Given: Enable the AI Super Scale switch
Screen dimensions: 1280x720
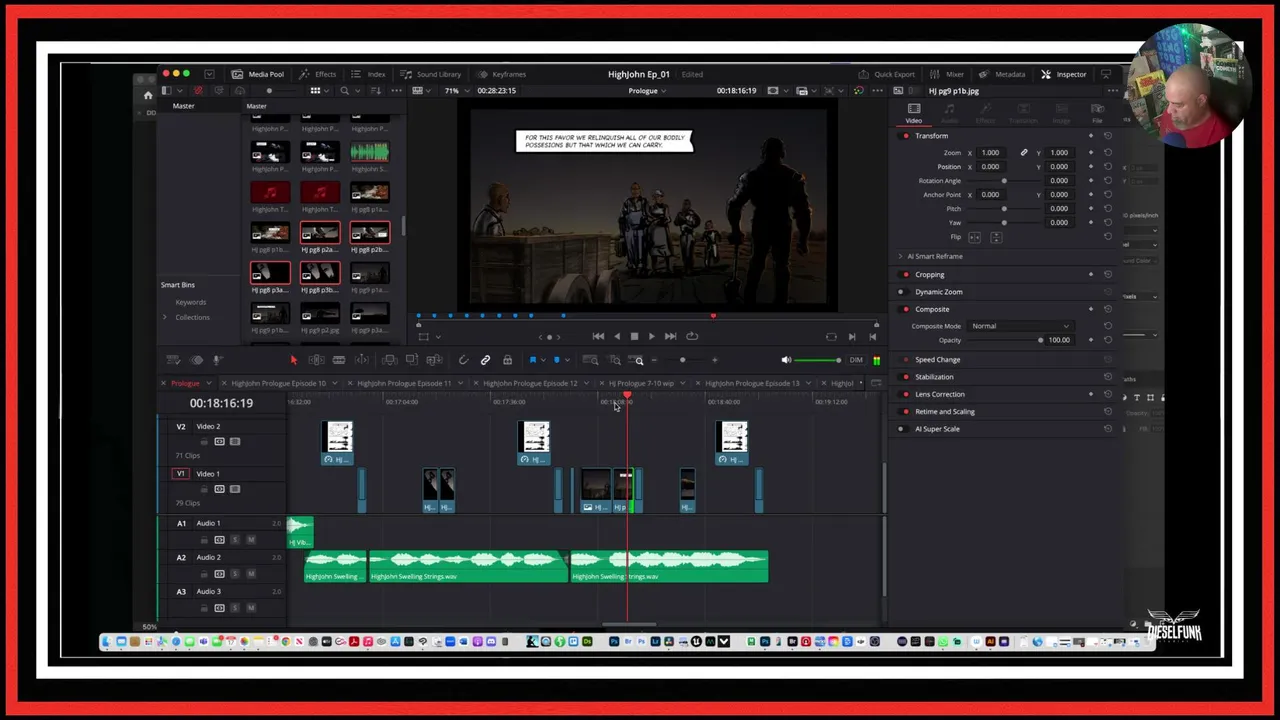Looking at the screenshot, I should coord(902,429).
